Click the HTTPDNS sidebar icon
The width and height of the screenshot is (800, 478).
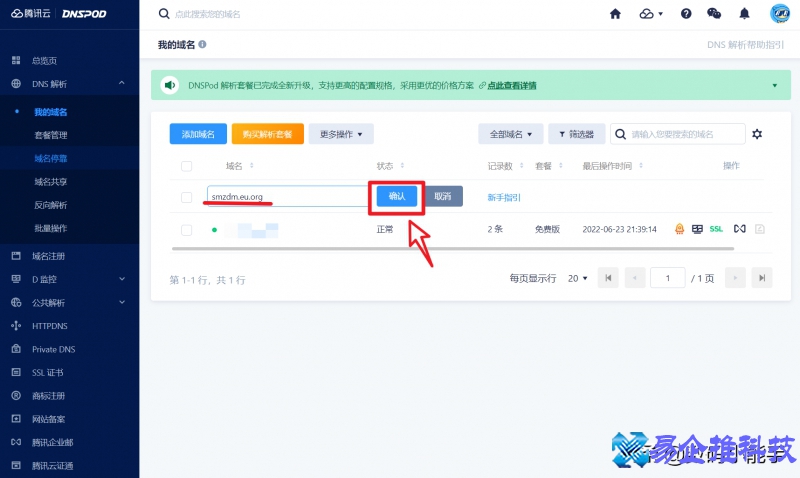[16, 325]
